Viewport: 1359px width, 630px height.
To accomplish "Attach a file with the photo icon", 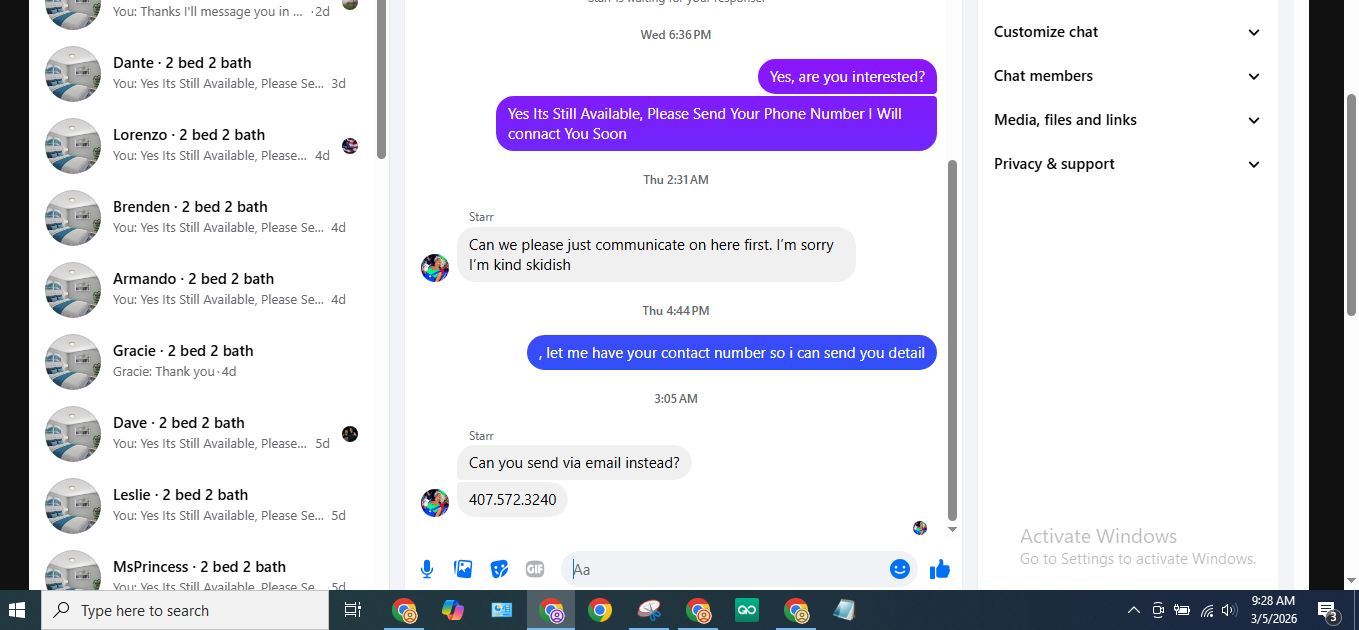I will (463, 569).
